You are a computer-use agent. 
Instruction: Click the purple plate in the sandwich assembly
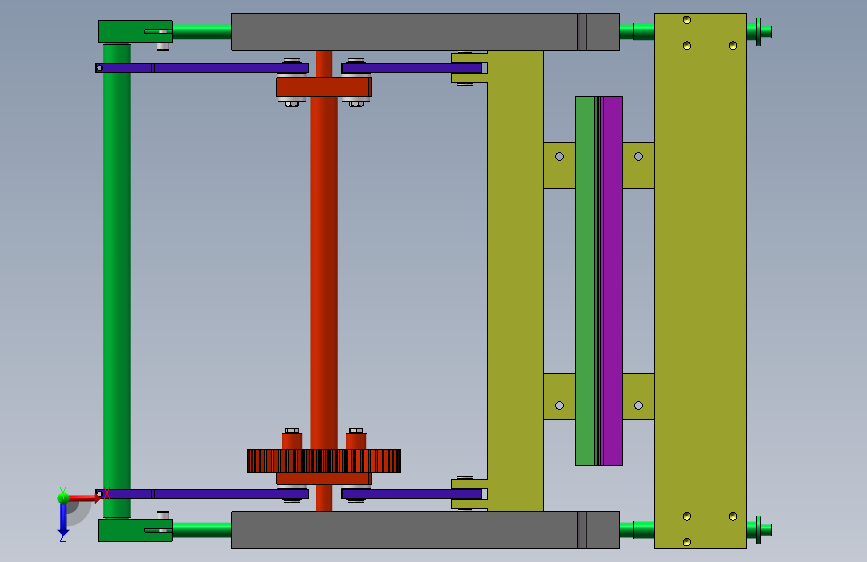[613, 281]
